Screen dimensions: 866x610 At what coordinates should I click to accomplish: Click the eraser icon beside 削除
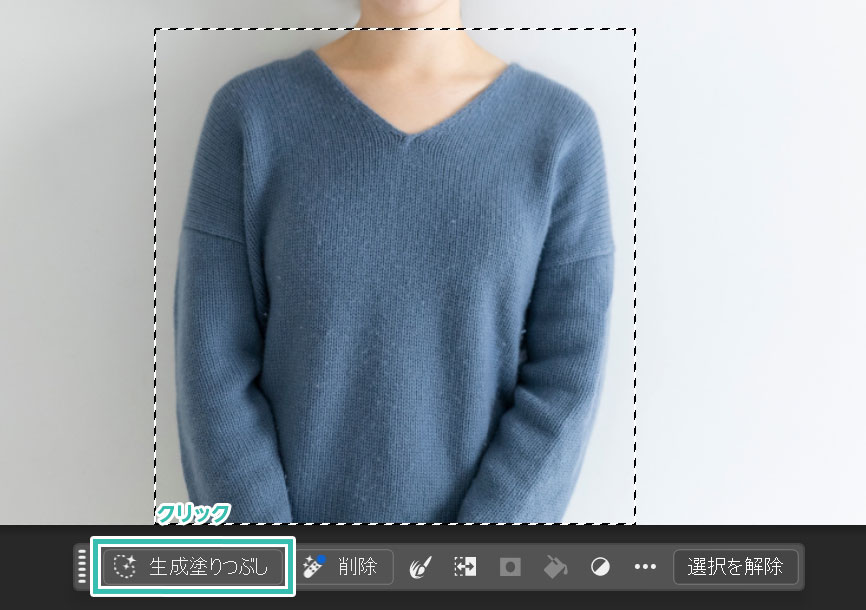pos(316,566)
